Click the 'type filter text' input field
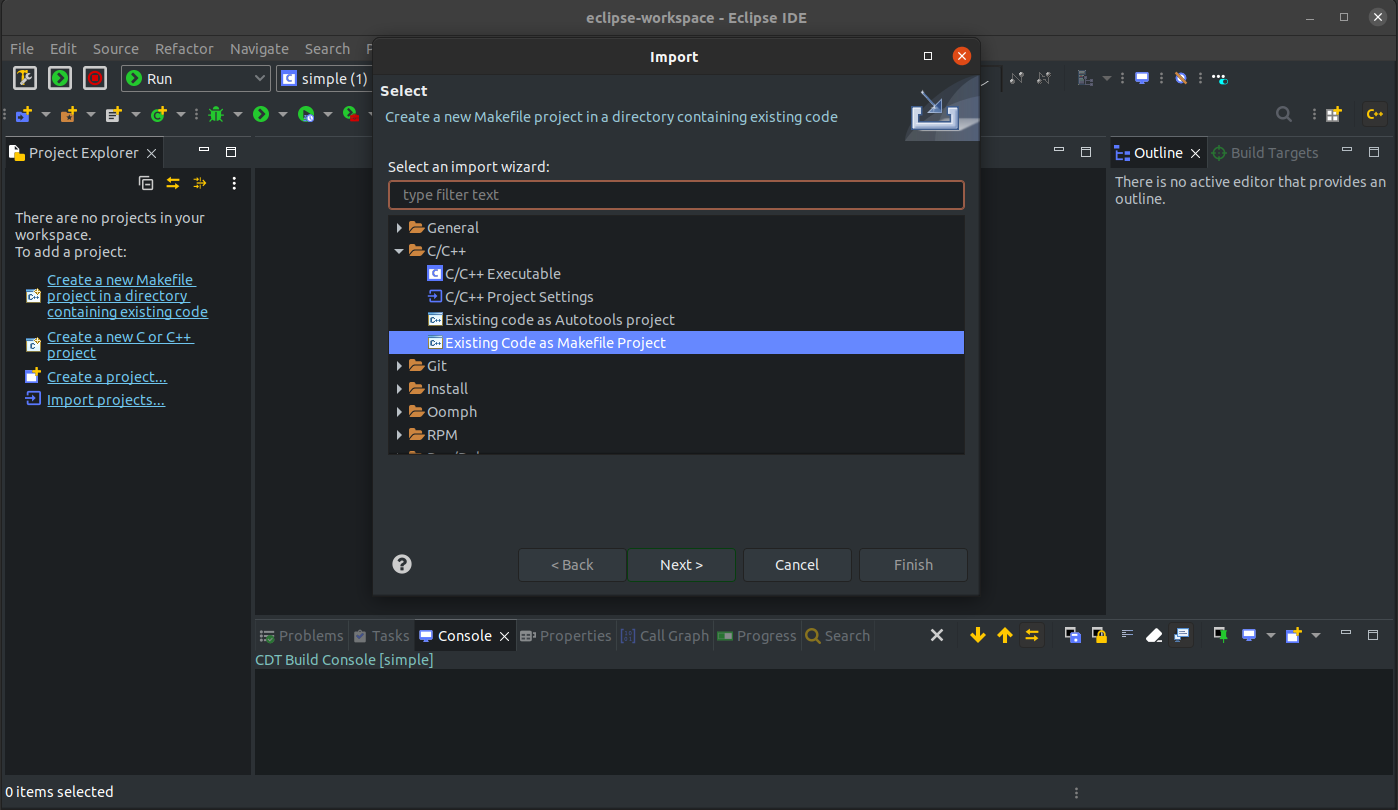Screen dimensions: 1398x810 676,195
